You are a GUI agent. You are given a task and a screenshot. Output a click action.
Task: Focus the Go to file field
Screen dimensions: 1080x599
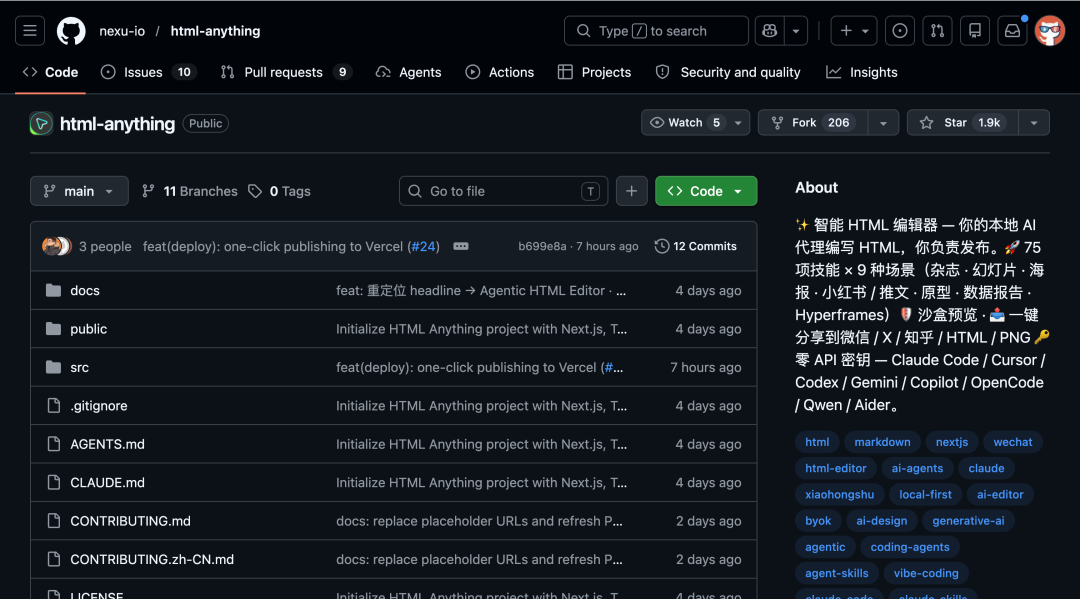point(503,191)
